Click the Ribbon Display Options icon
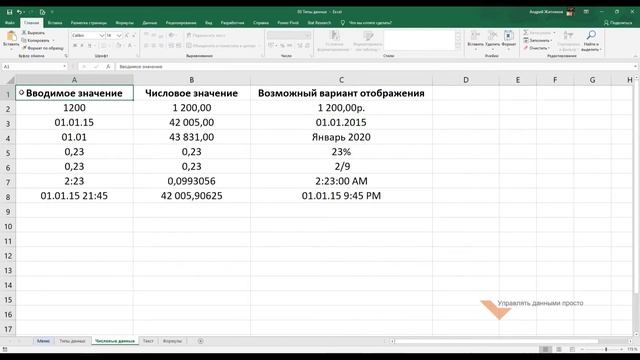 pyautogui.click(x=586, y=12)
